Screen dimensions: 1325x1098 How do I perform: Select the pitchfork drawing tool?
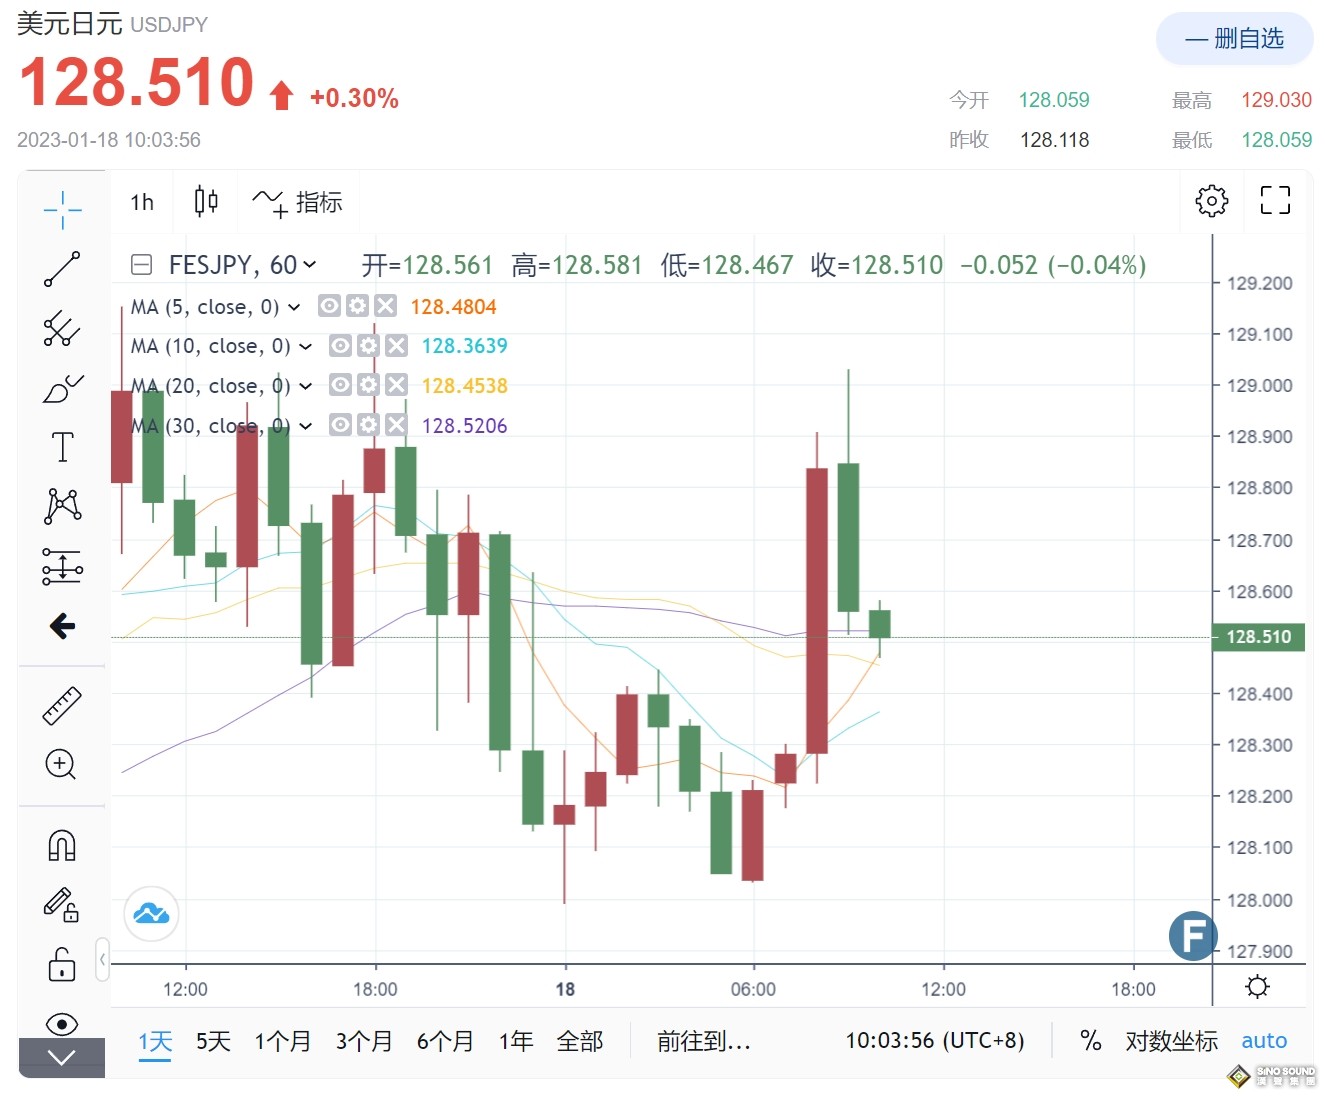click(62, 328)
